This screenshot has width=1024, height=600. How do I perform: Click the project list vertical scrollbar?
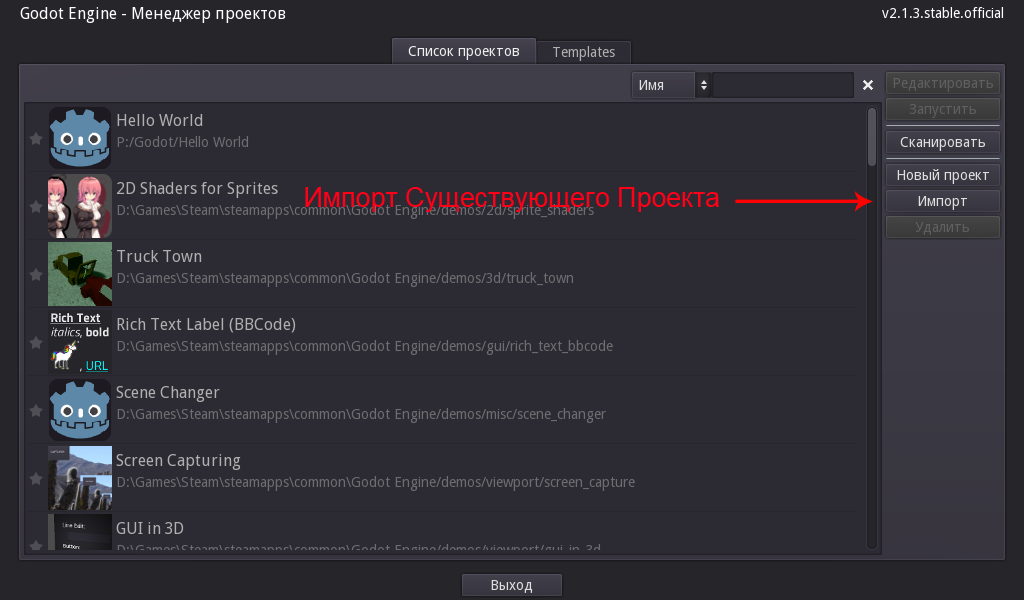pyautogui.click(x=872, y=136)
